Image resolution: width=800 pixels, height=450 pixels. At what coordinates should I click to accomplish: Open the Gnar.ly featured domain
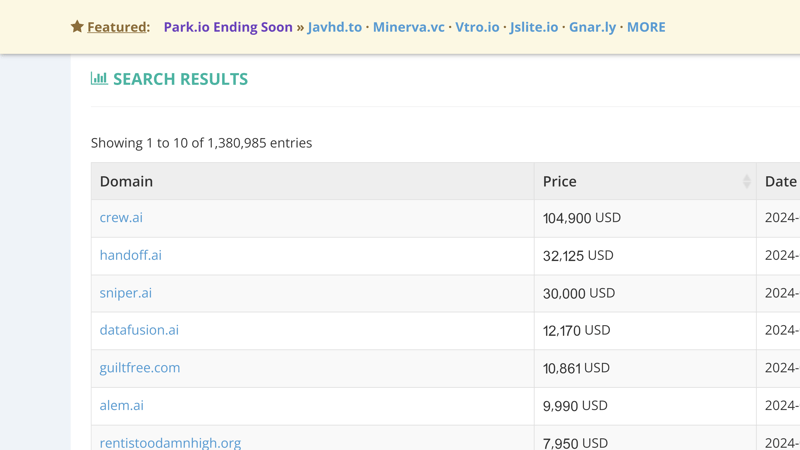592,27
